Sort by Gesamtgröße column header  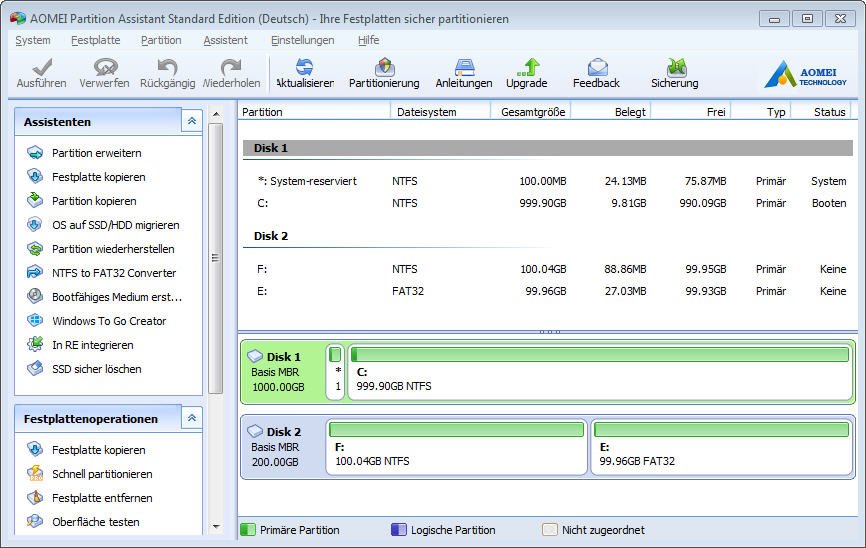click(531, 112)
